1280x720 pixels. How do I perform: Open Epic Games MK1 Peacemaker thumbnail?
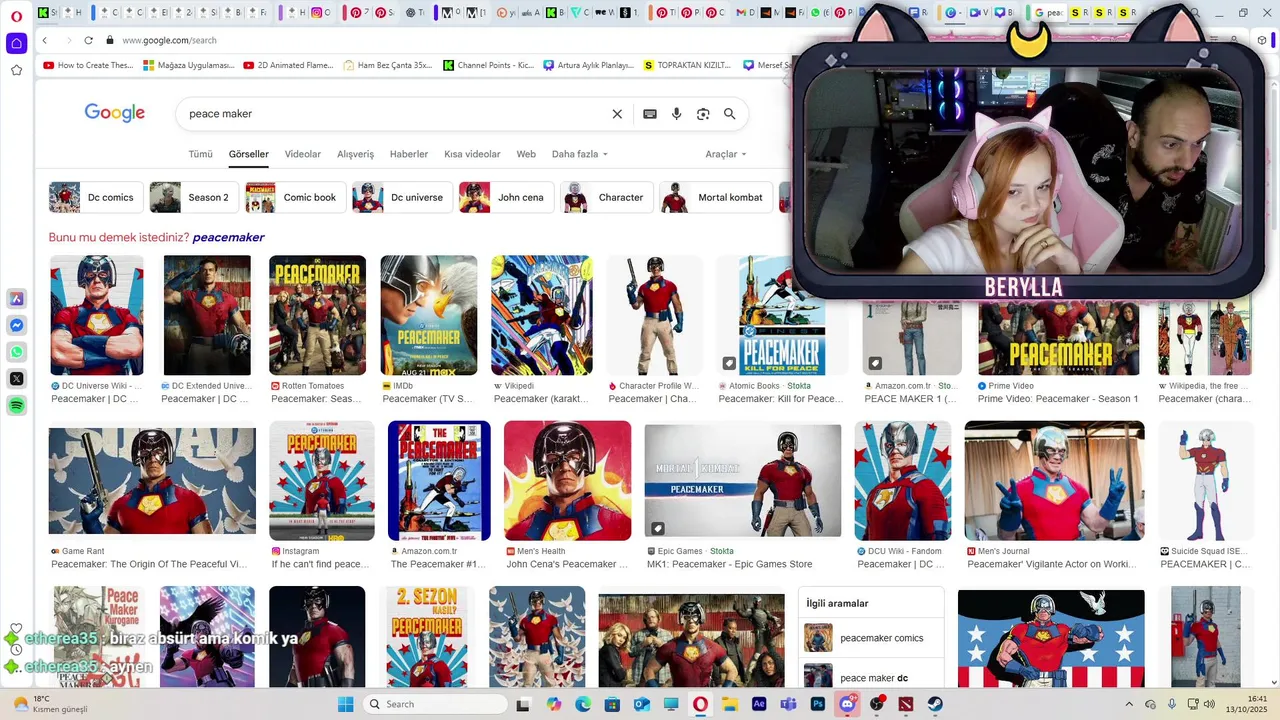coord(743,481)
